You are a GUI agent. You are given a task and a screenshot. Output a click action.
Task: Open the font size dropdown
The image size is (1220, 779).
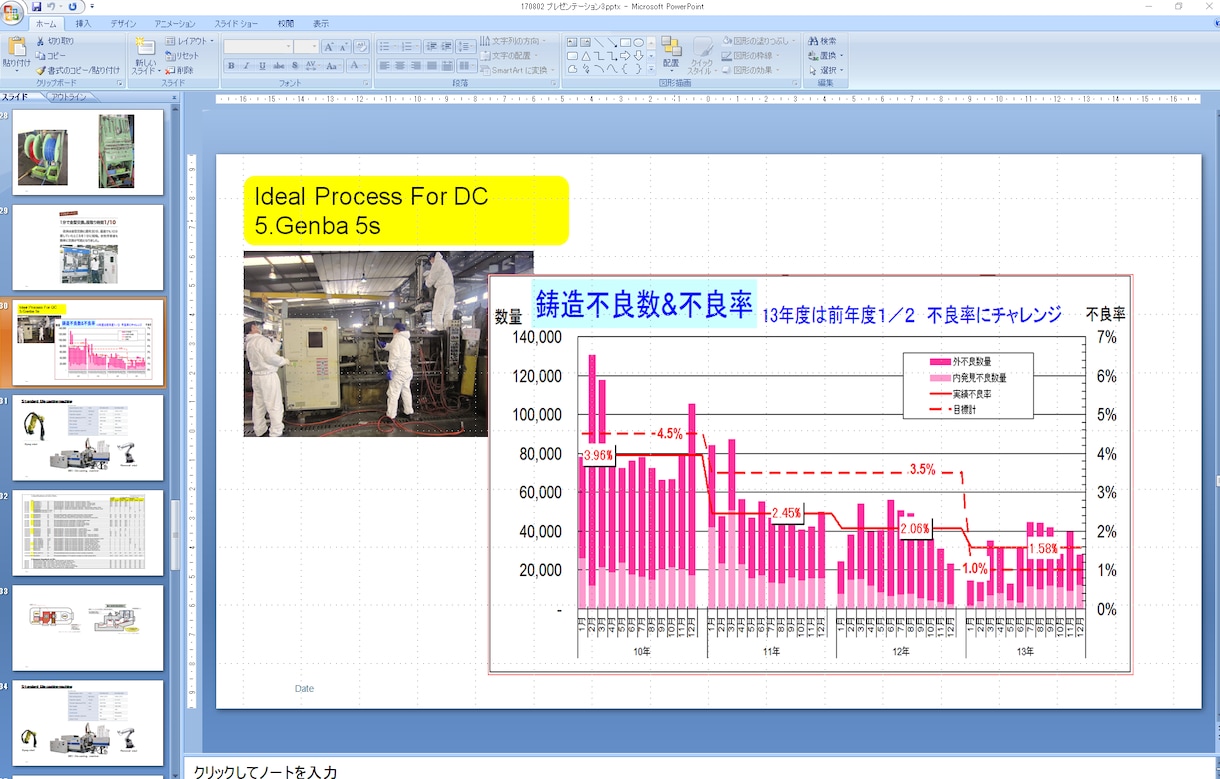tap(313, 46)
